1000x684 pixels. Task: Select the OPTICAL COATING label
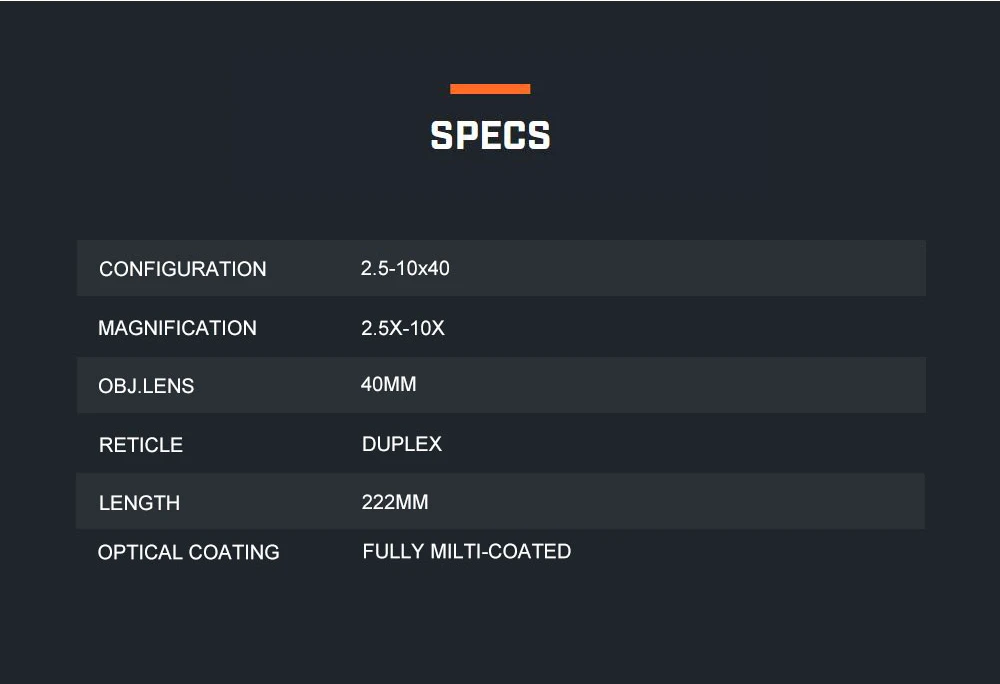click(x=189, y=552)
